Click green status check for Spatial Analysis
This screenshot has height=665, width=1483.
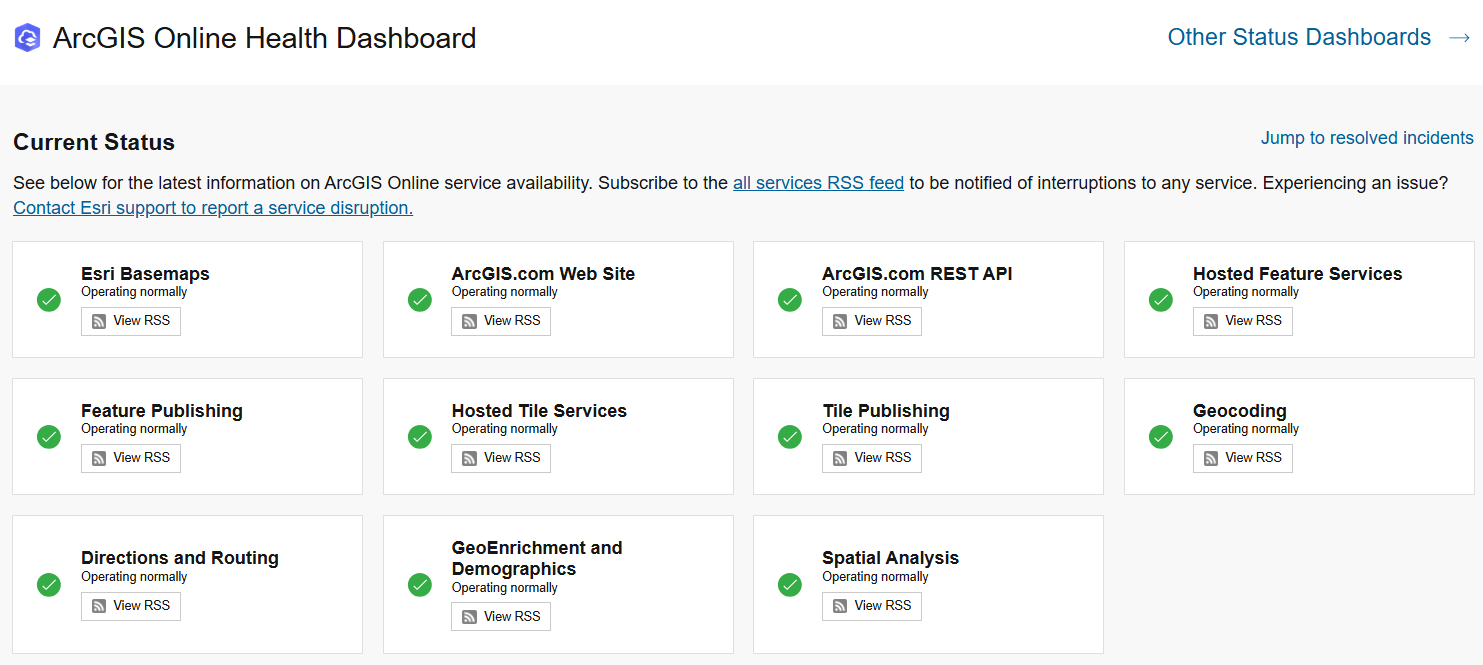(x=790, y=584)
